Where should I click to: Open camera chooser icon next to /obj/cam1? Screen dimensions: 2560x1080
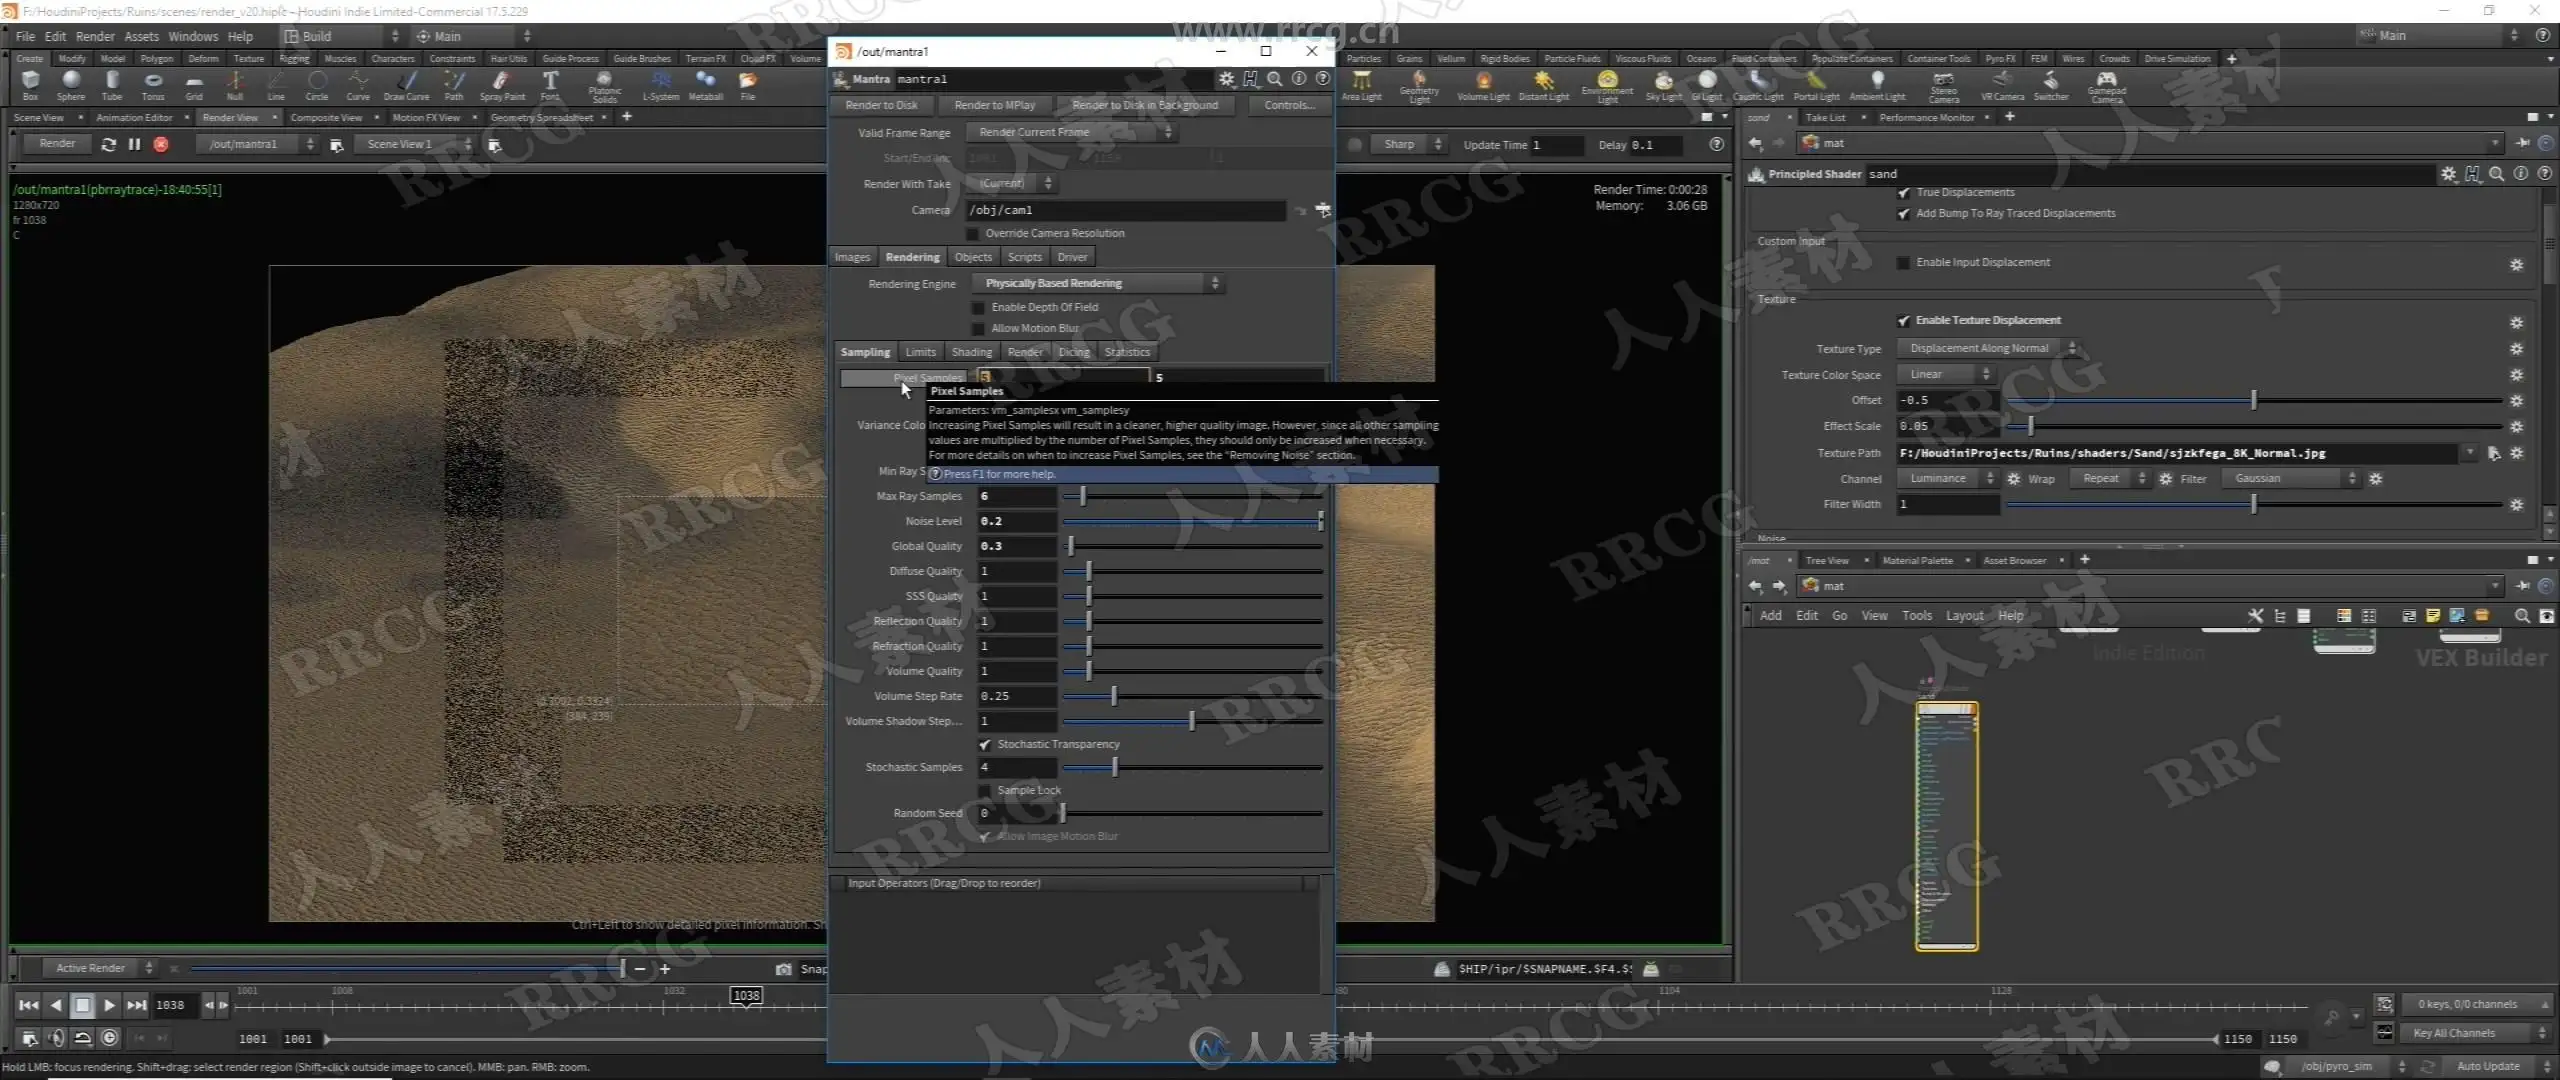1323,210
